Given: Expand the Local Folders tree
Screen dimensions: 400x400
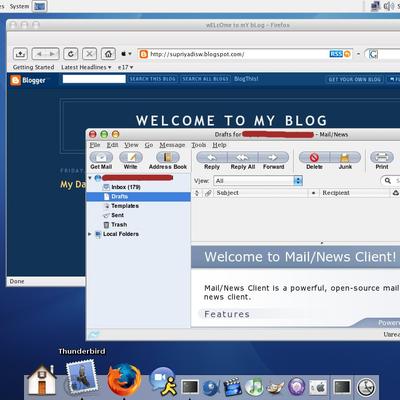Looking at the screenshot, I should (90, 234).
